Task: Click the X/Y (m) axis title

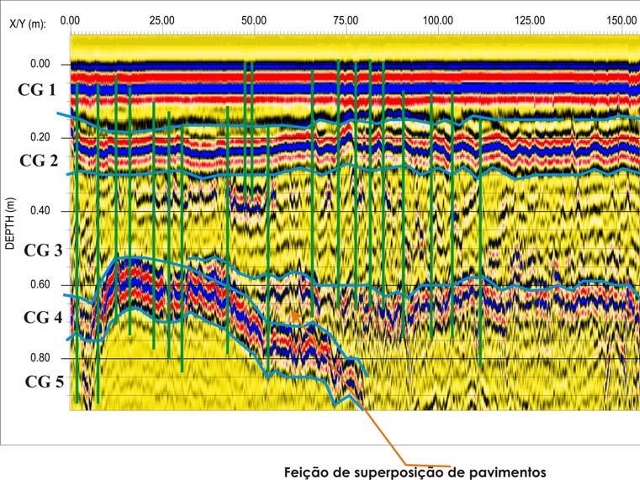Action: pyautogui.click(x=28, y=24)
